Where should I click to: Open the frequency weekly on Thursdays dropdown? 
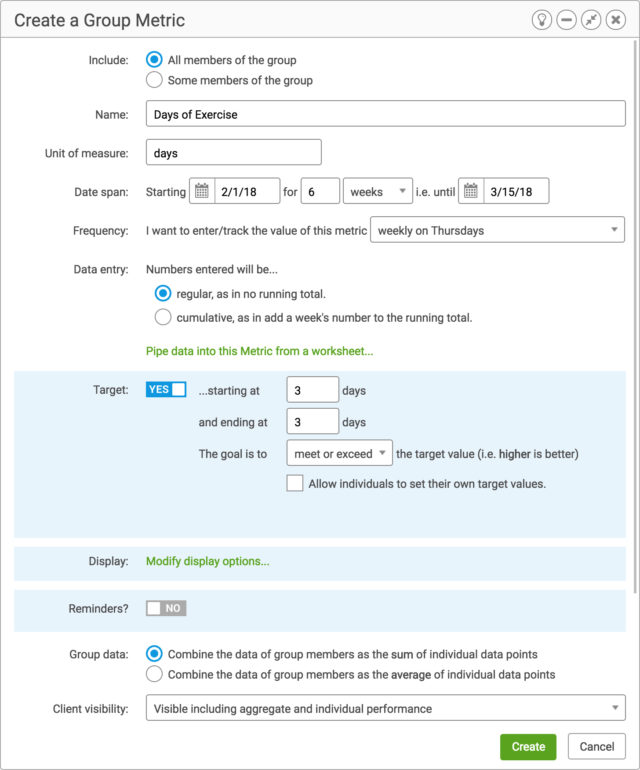click(x=498, y=230)
